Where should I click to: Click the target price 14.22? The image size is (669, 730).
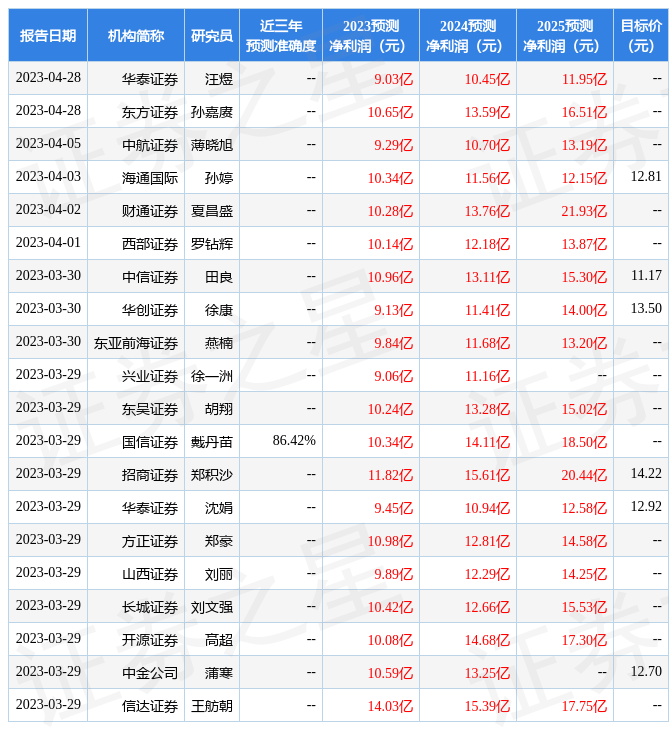(646, 473)
